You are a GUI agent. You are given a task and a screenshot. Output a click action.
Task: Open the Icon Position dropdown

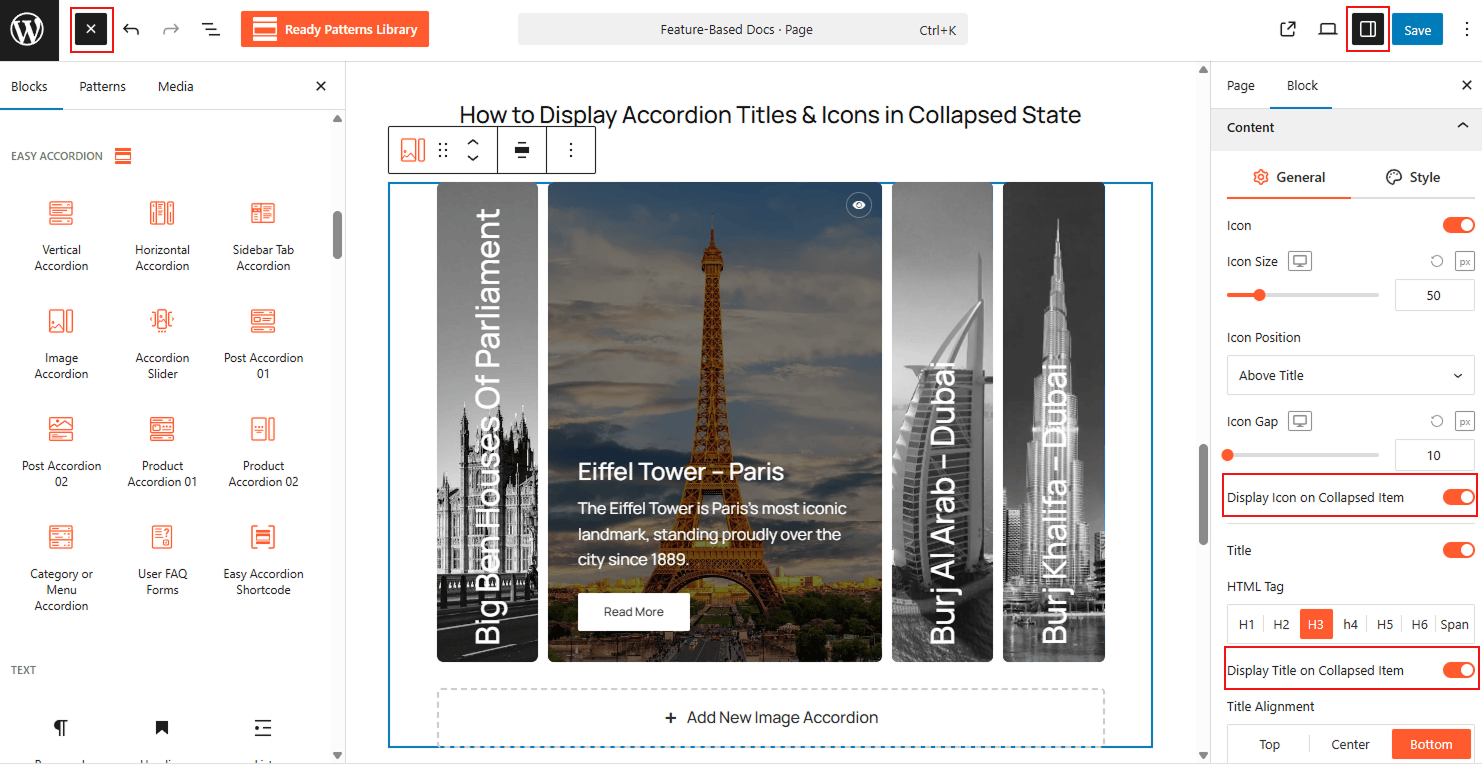click(1350, 375)
